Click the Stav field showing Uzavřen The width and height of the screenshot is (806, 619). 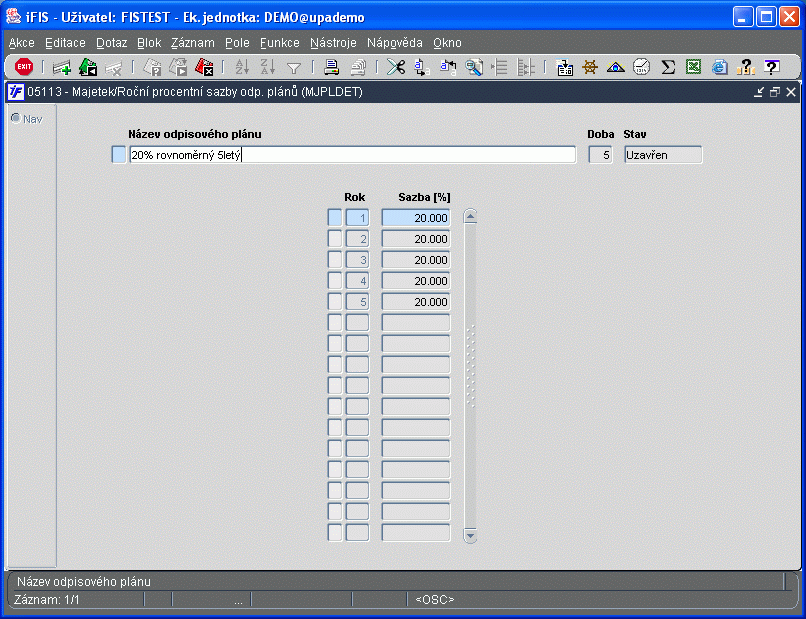(663, 155)
